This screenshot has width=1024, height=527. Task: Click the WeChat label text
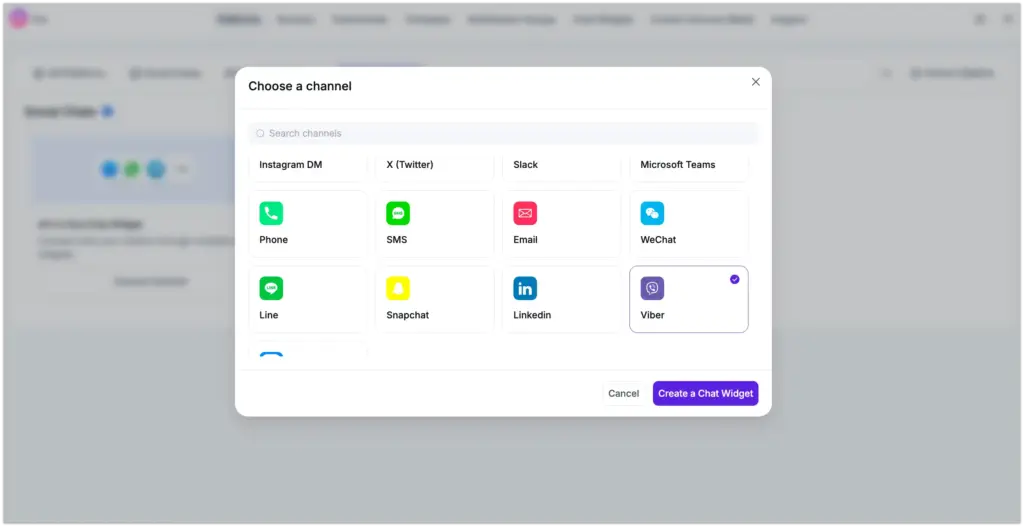(x=658, y=240)
